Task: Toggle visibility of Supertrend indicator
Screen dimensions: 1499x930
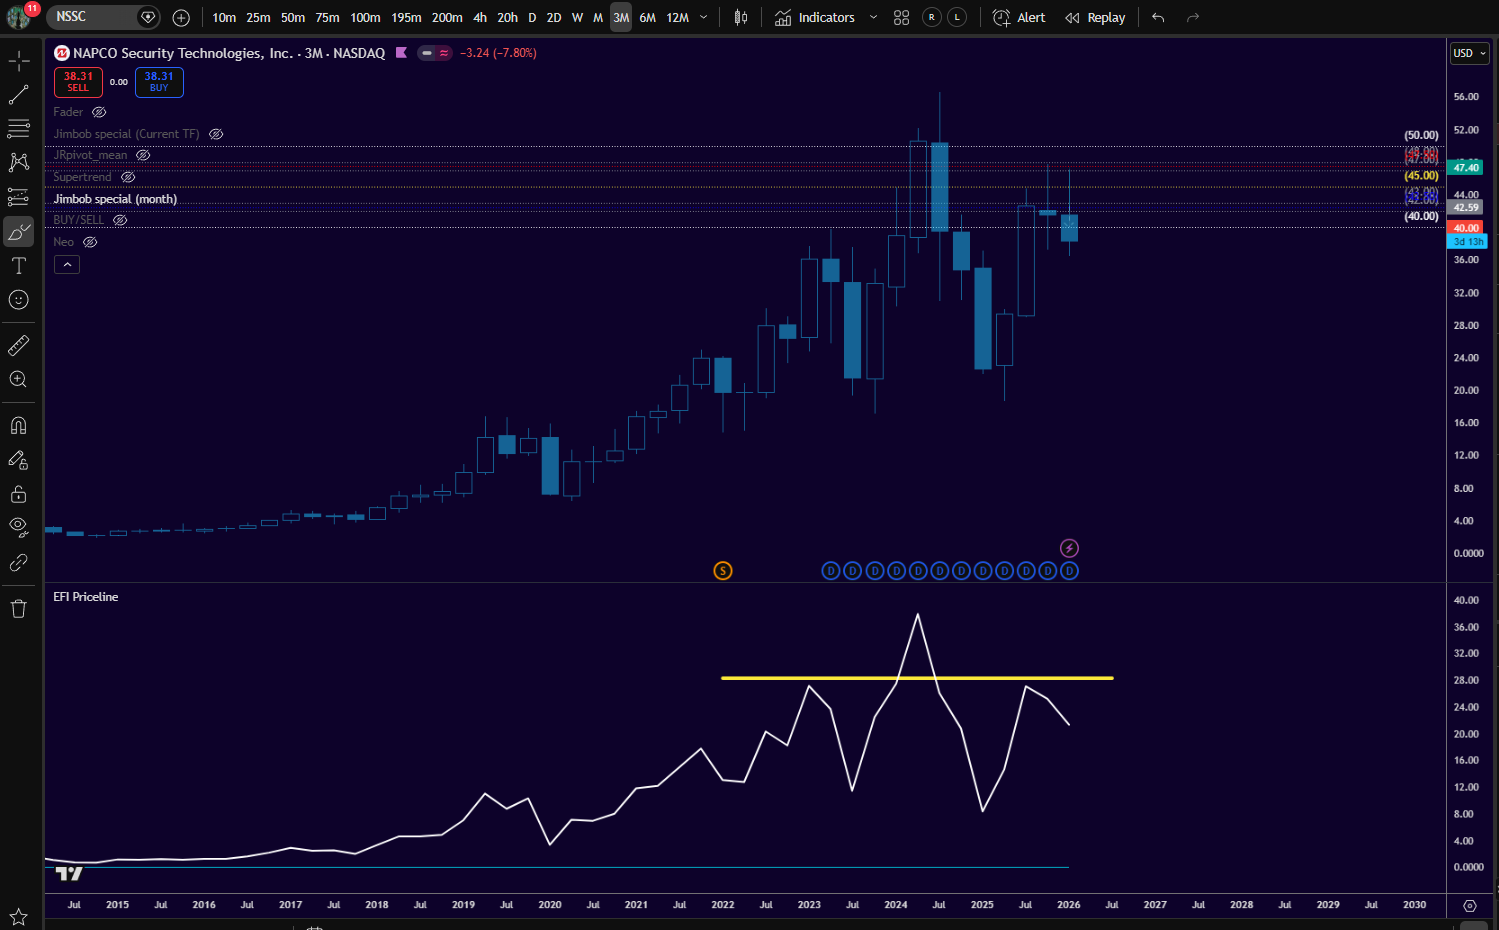Action: tap(128, 177)
